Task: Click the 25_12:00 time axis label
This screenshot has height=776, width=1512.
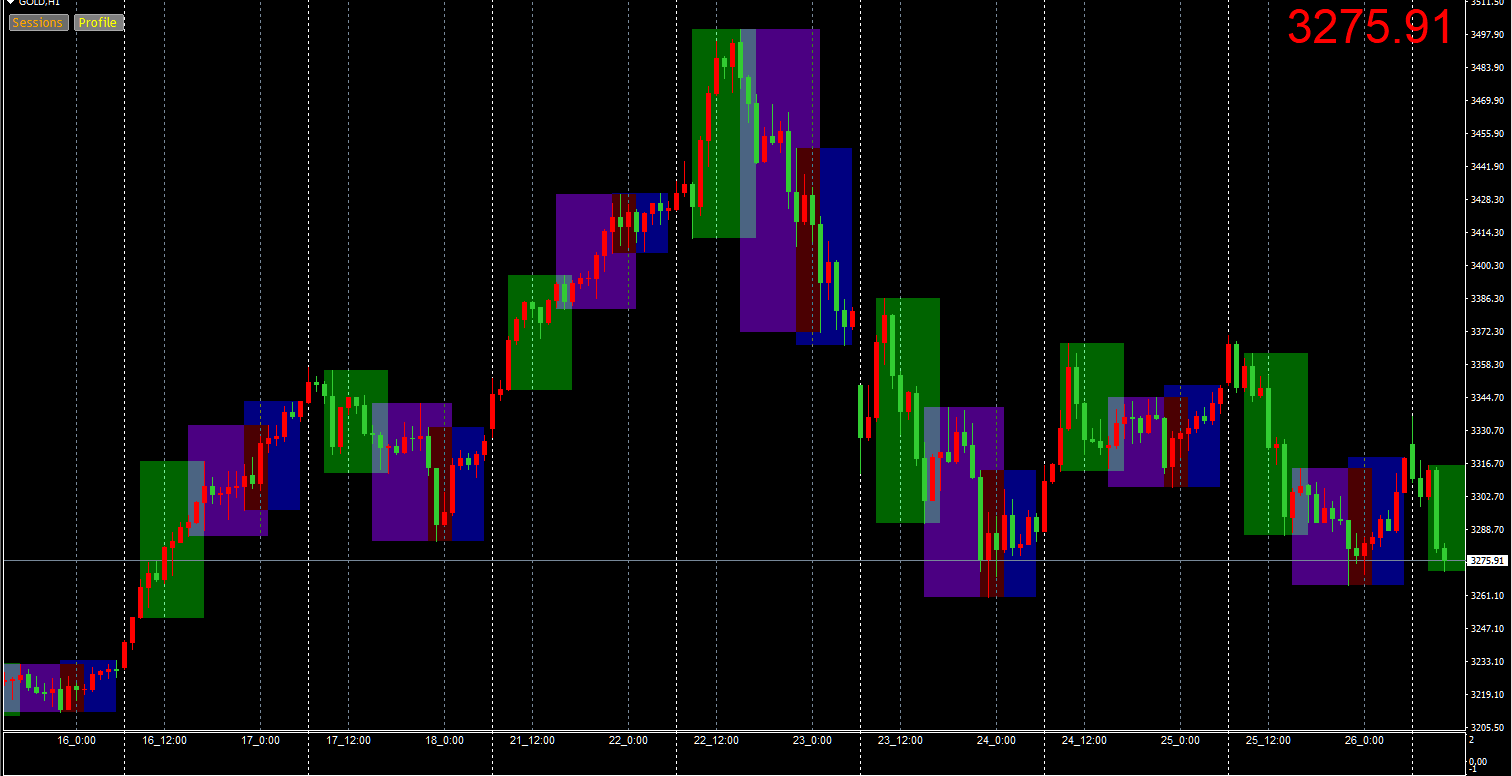Action: pyautogui.click(x=1268, y=741)
